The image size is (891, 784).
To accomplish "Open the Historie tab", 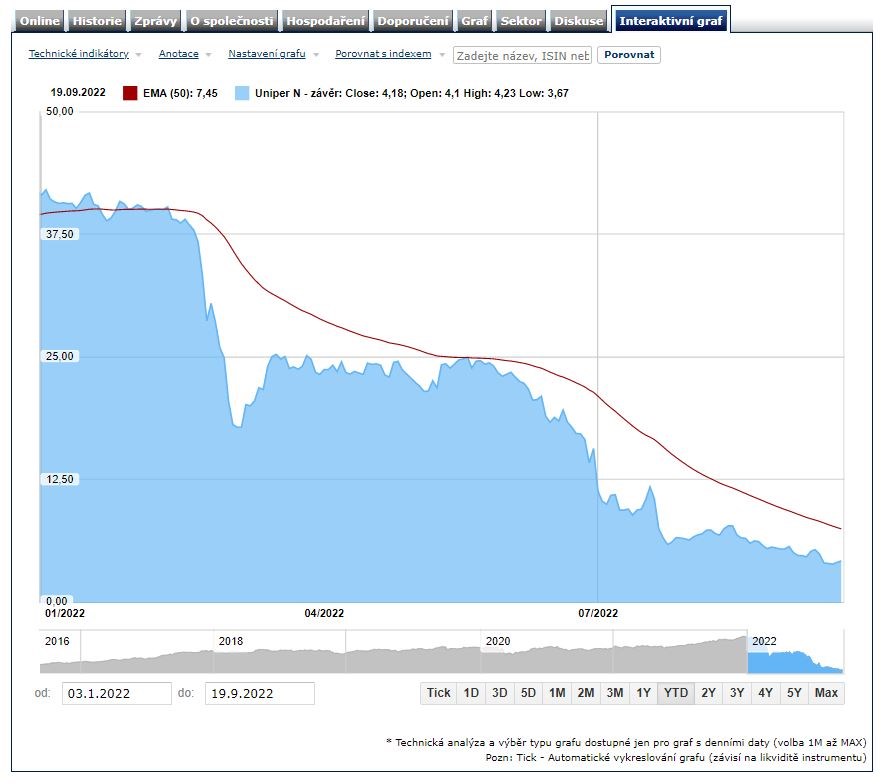I will 97,21.
